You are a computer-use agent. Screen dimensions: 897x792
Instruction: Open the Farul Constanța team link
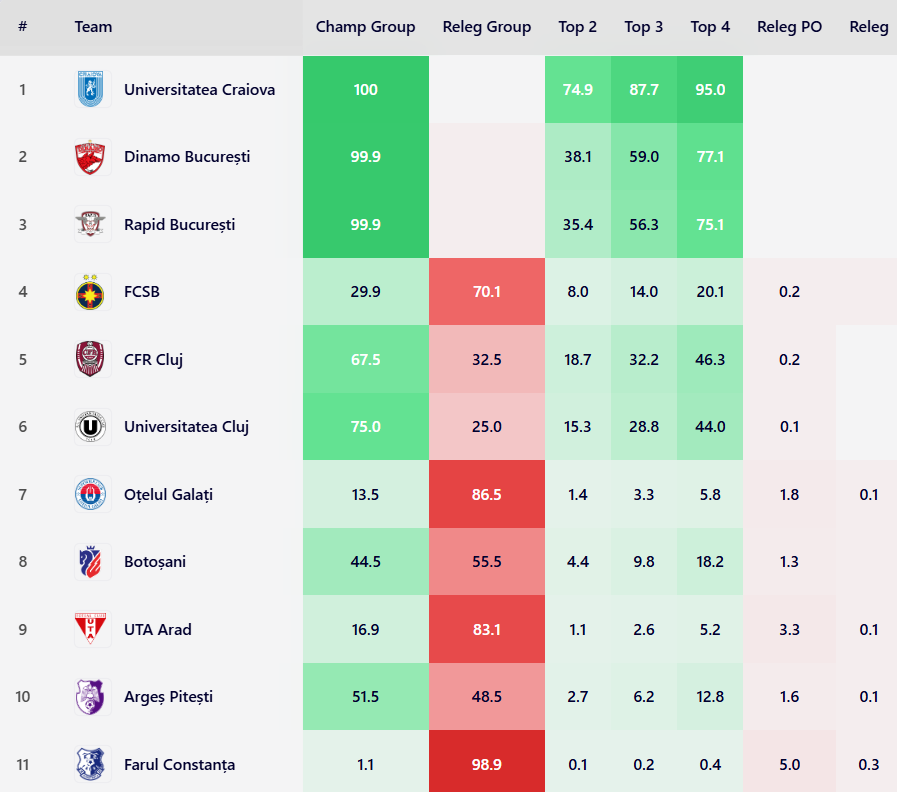(x=179, y=765)
